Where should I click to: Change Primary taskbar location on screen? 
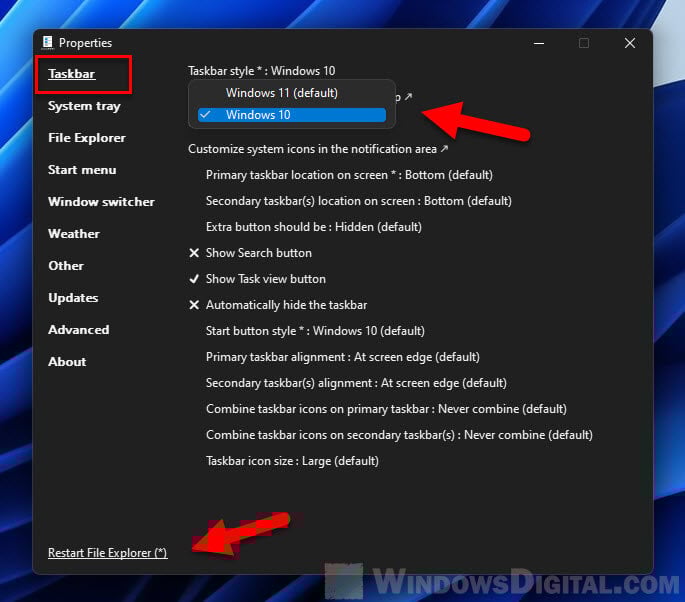tap(349, 175)
